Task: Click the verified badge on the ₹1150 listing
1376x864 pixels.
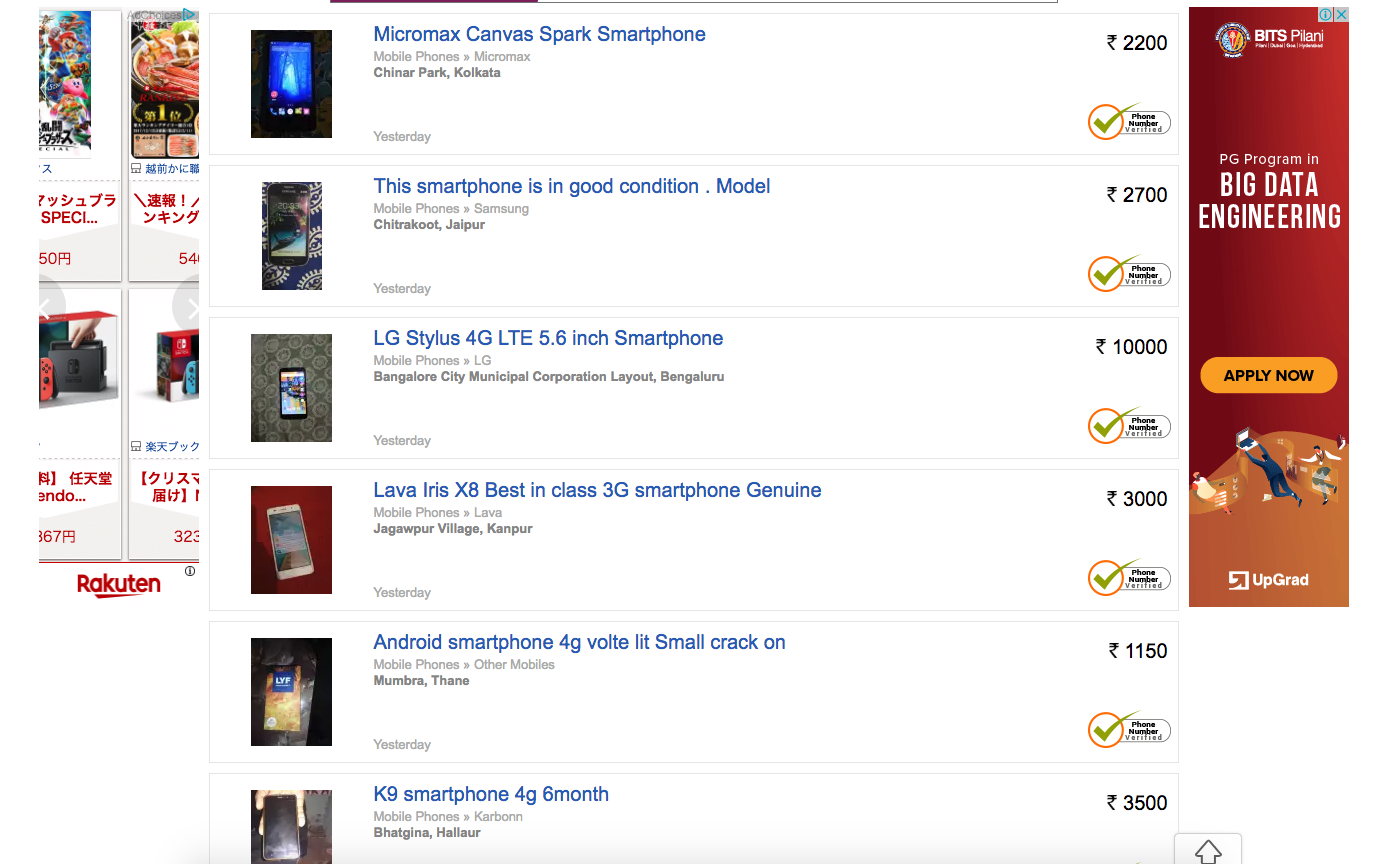Action: pyautogui.click(x=1129, y=730)
